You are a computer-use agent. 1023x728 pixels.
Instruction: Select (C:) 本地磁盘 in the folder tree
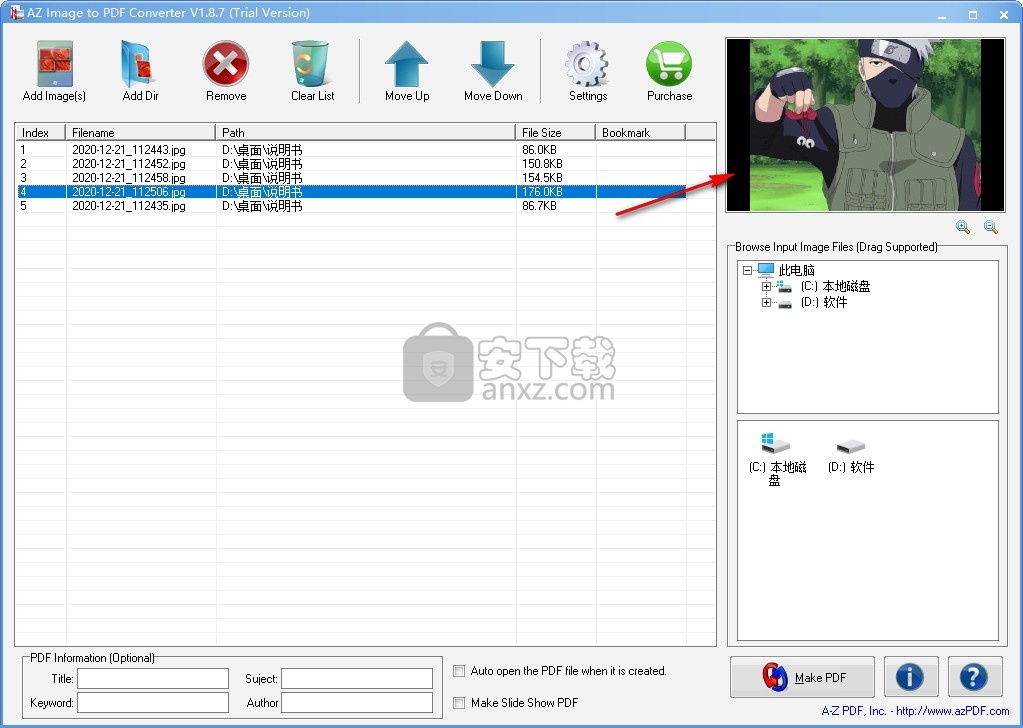pyautogui.click(x=835, y=286)
